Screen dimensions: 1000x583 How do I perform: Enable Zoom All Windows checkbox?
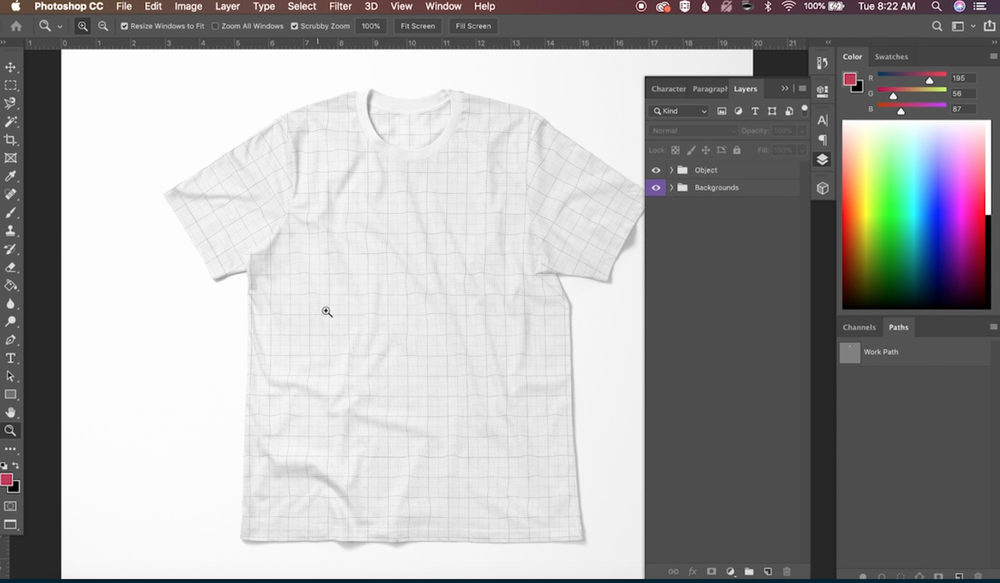[x=215, y=26]
